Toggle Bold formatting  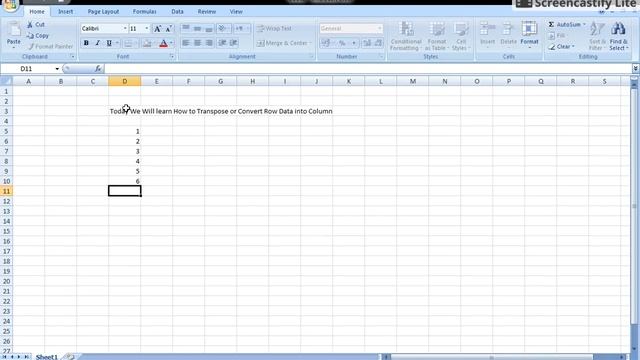86,43
